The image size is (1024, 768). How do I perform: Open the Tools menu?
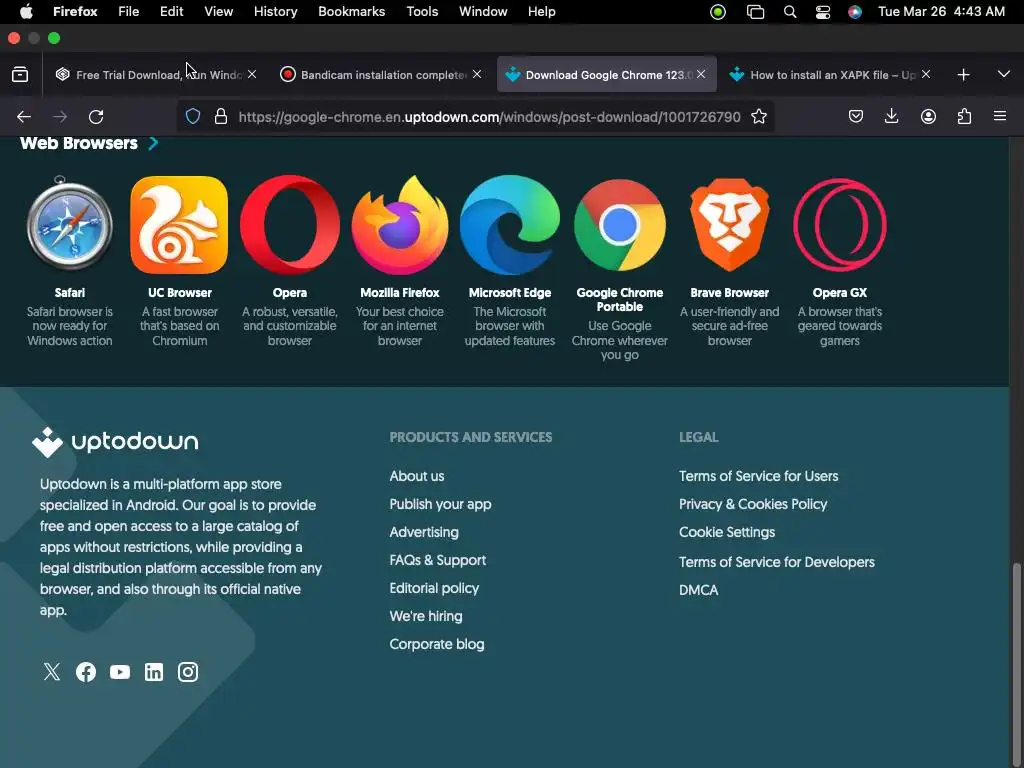(x=422, y=12)
